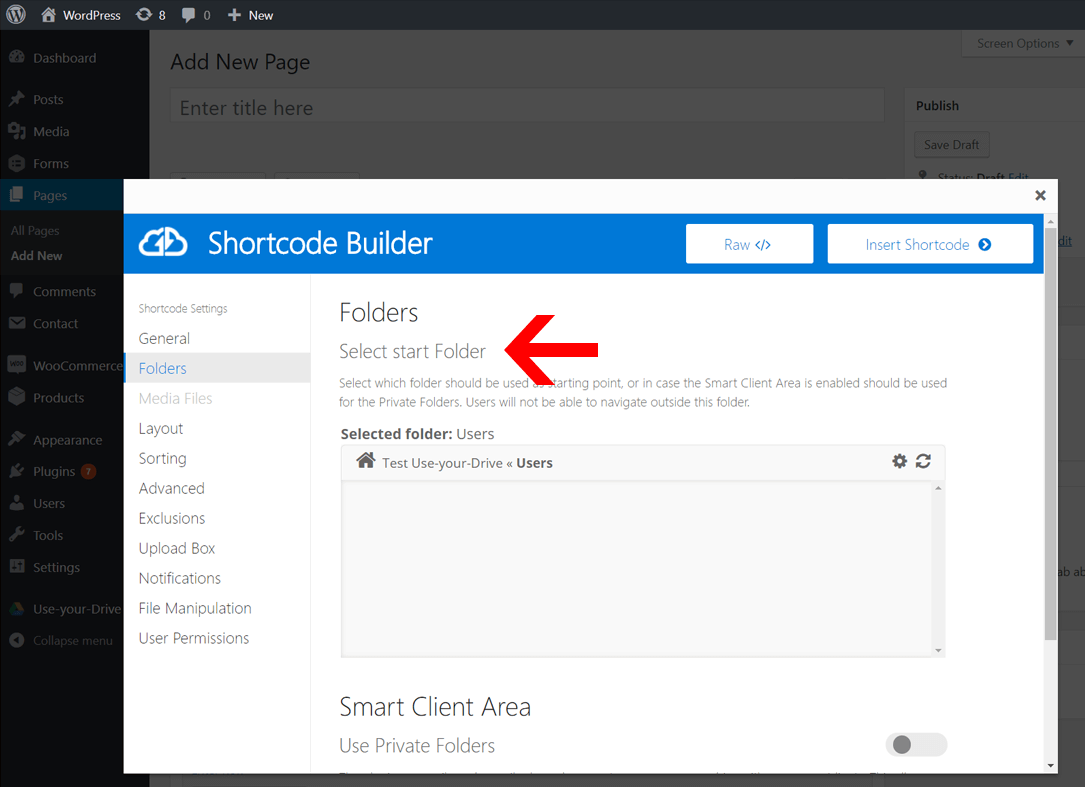Viewport: 1085px width, 787px height.
Task: Open Forms in the admin sidebar
Action: coord(51,164)
